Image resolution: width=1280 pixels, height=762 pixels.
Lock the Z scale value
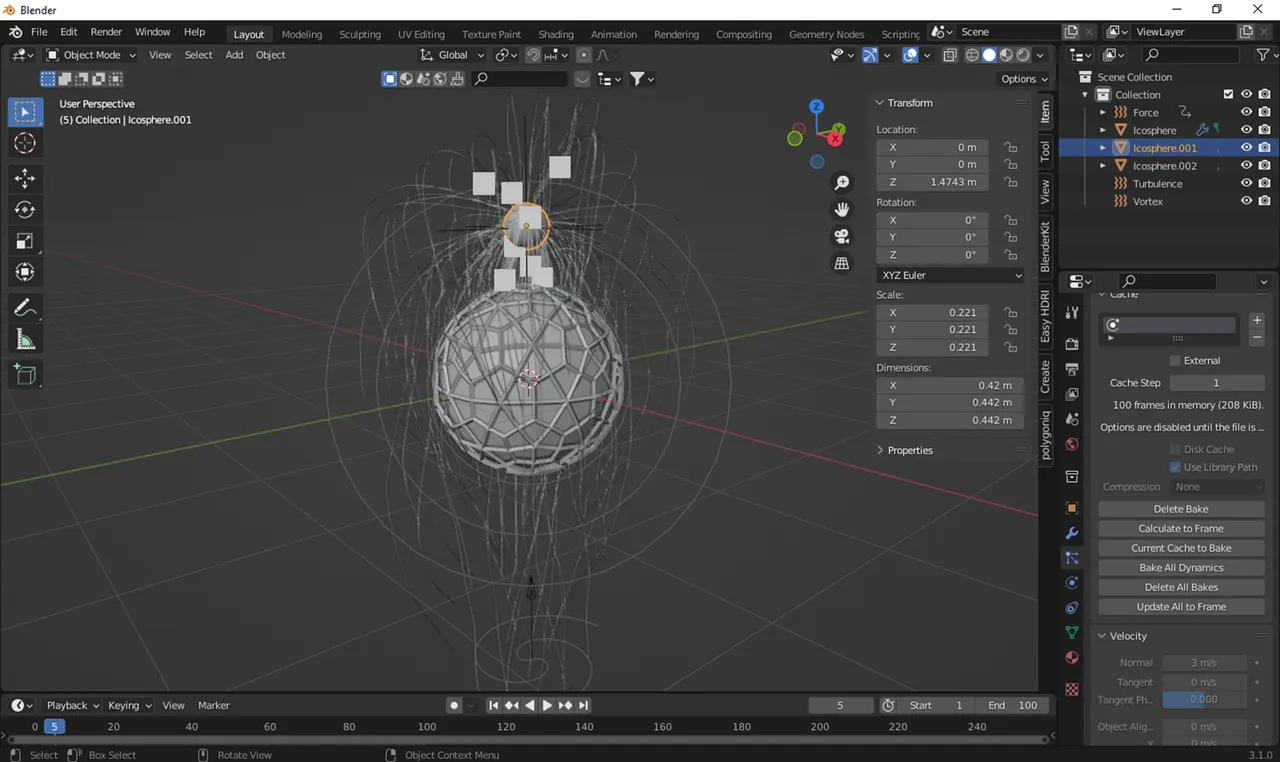[1010, 347]
